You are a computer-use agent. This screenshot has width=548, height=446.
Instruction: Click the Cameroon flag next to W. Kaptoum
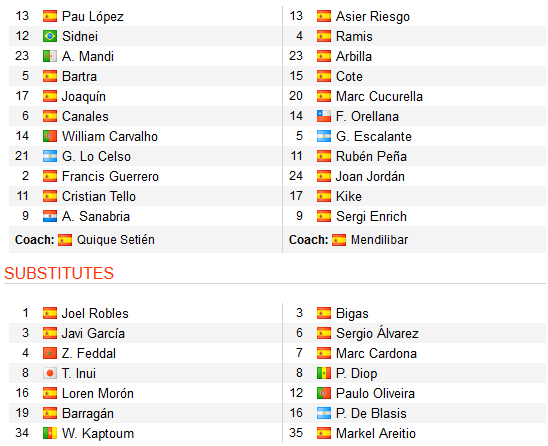pyautogui.click(x=50, y=433)
